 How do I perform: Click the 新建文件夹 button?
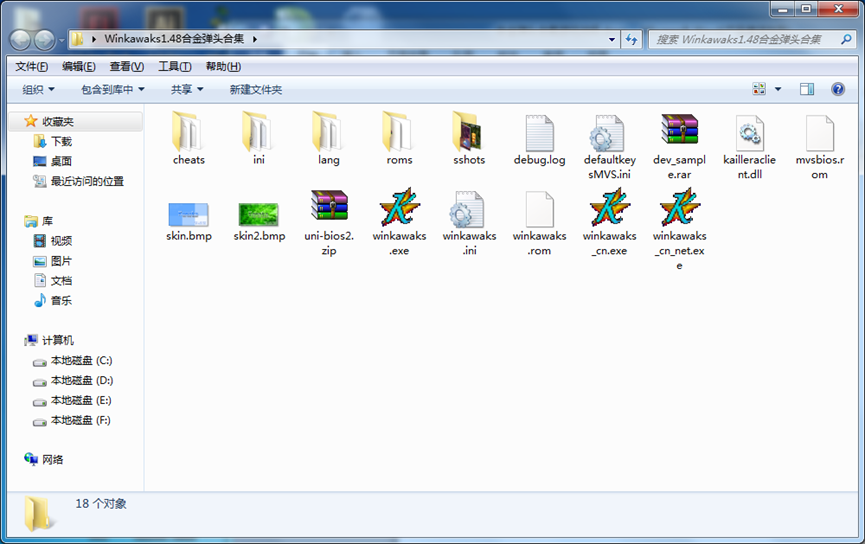[256, 89]
